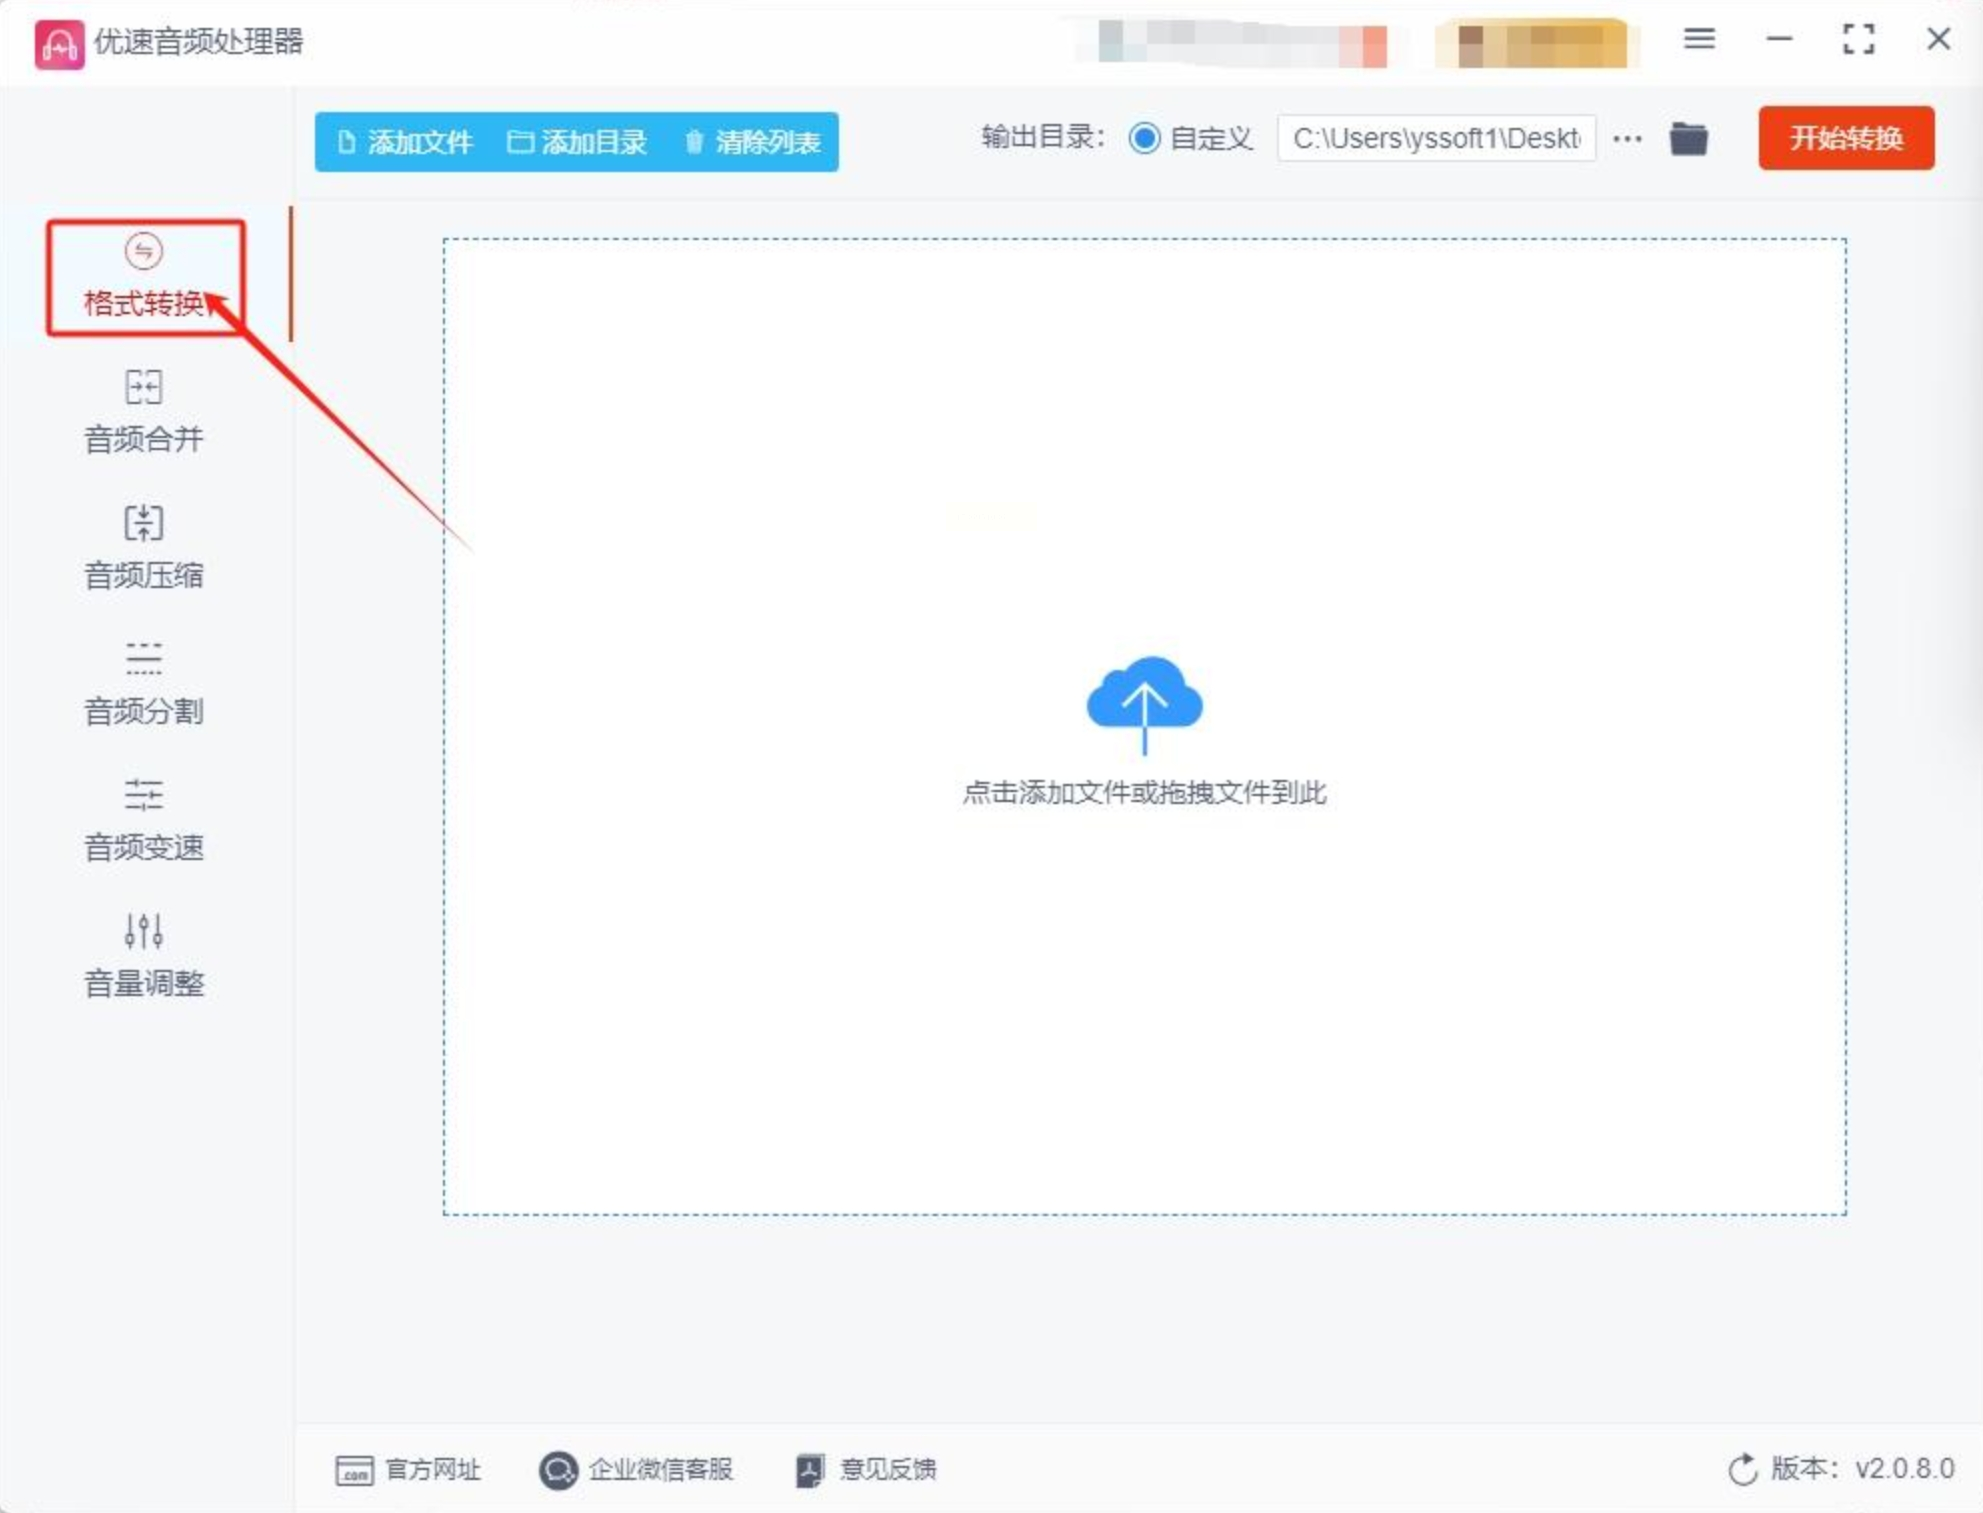Image resolution: width=1983 pixels, height=1513 pixels.
Task: Open the 音频合并 audio merge tool
Action: [143, 410]
